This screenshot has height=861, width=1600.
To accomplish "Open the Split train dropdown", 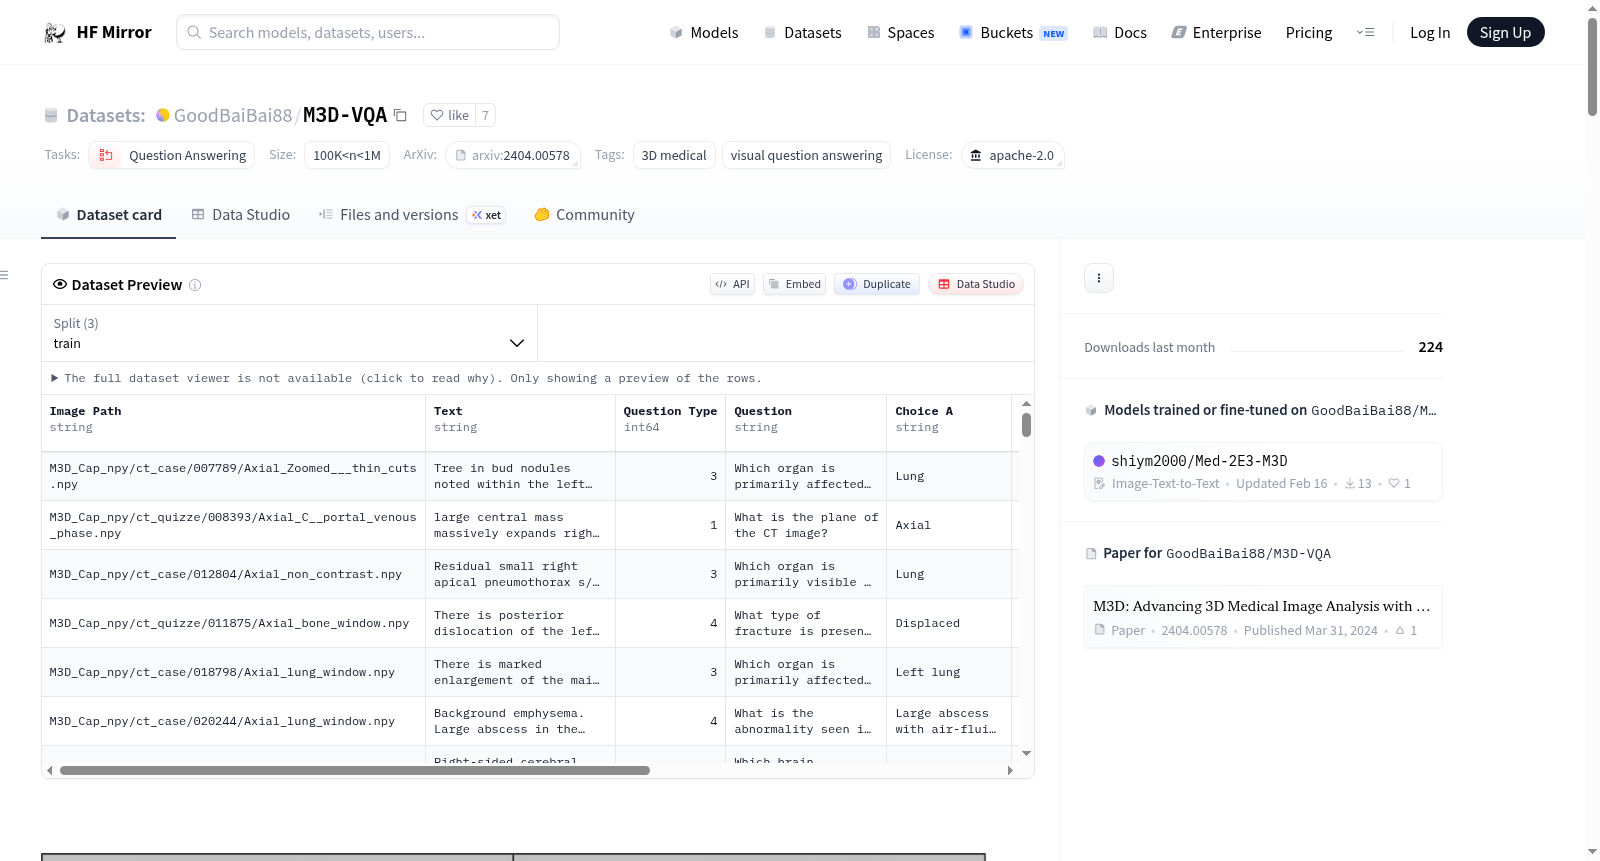I will point(289,333).
